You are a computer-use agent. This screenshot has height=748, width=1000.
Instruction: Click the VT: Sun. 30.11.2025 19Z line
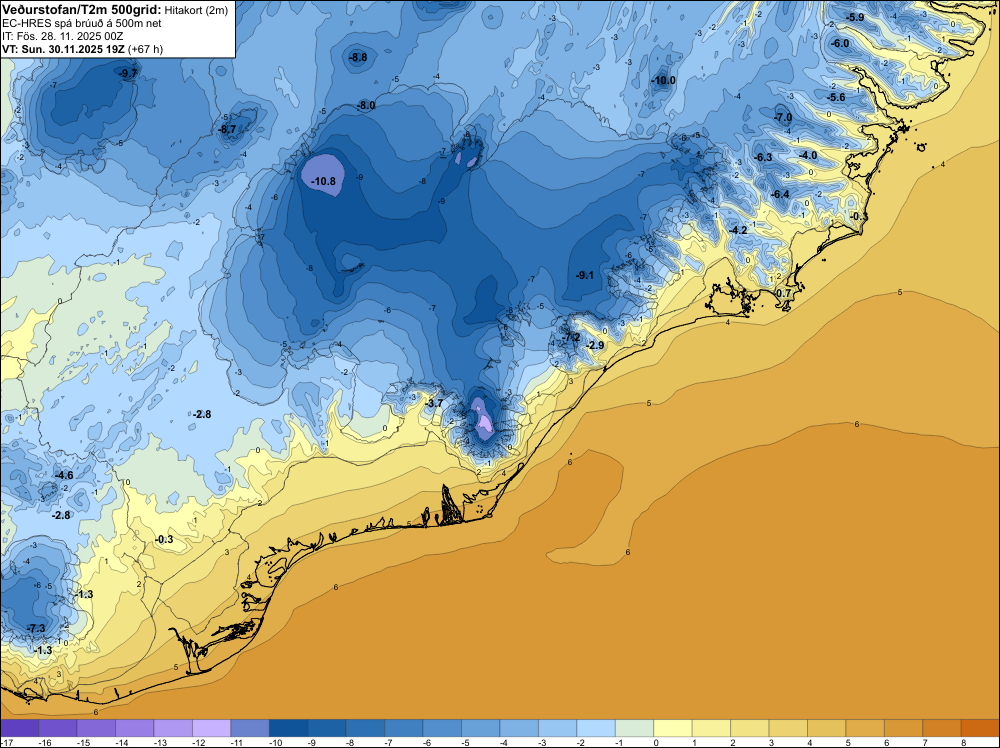(x=82, y=49)
